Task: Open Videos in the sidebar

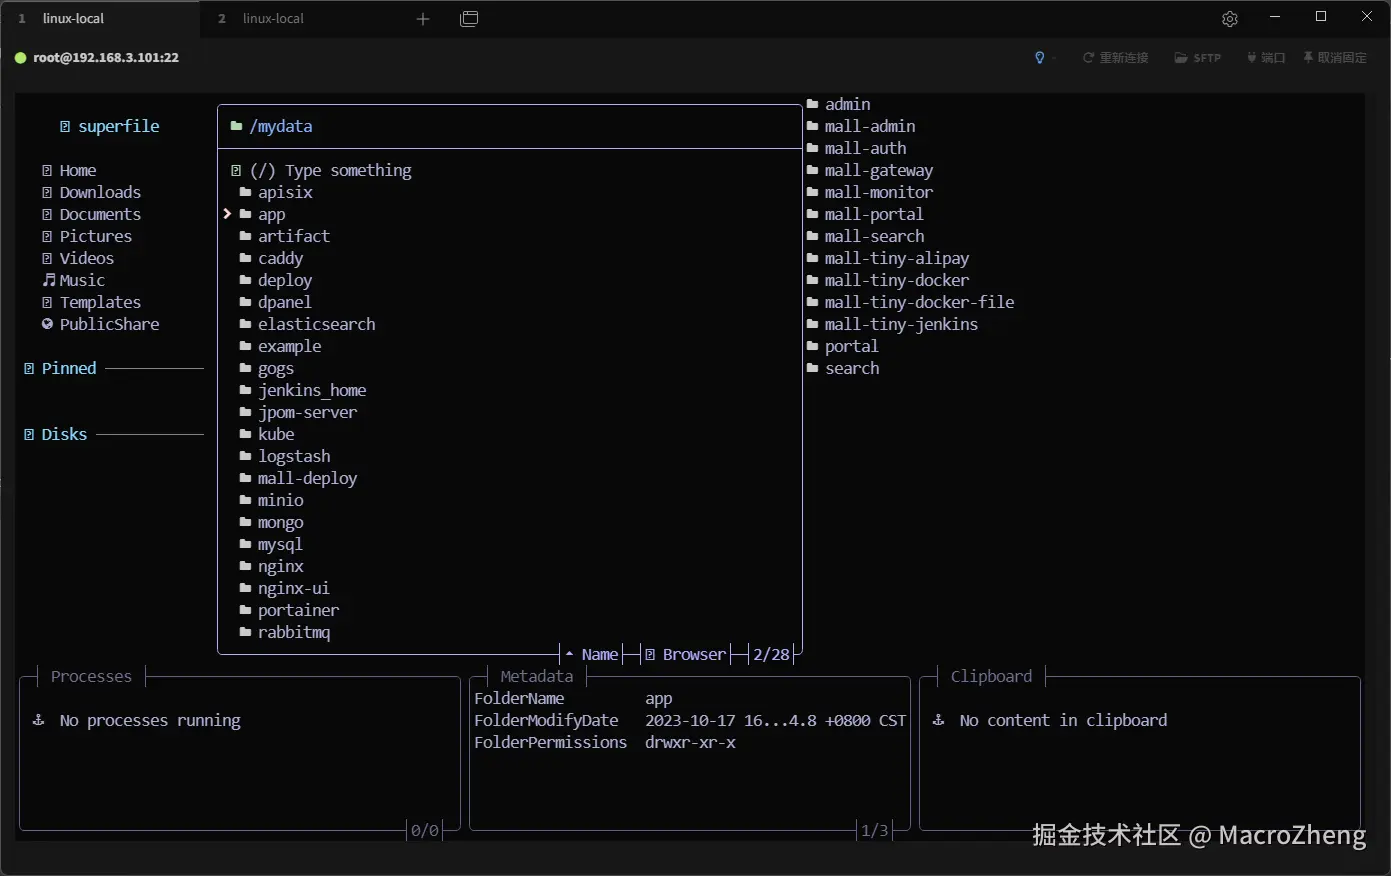Action: tap(87, 259)
